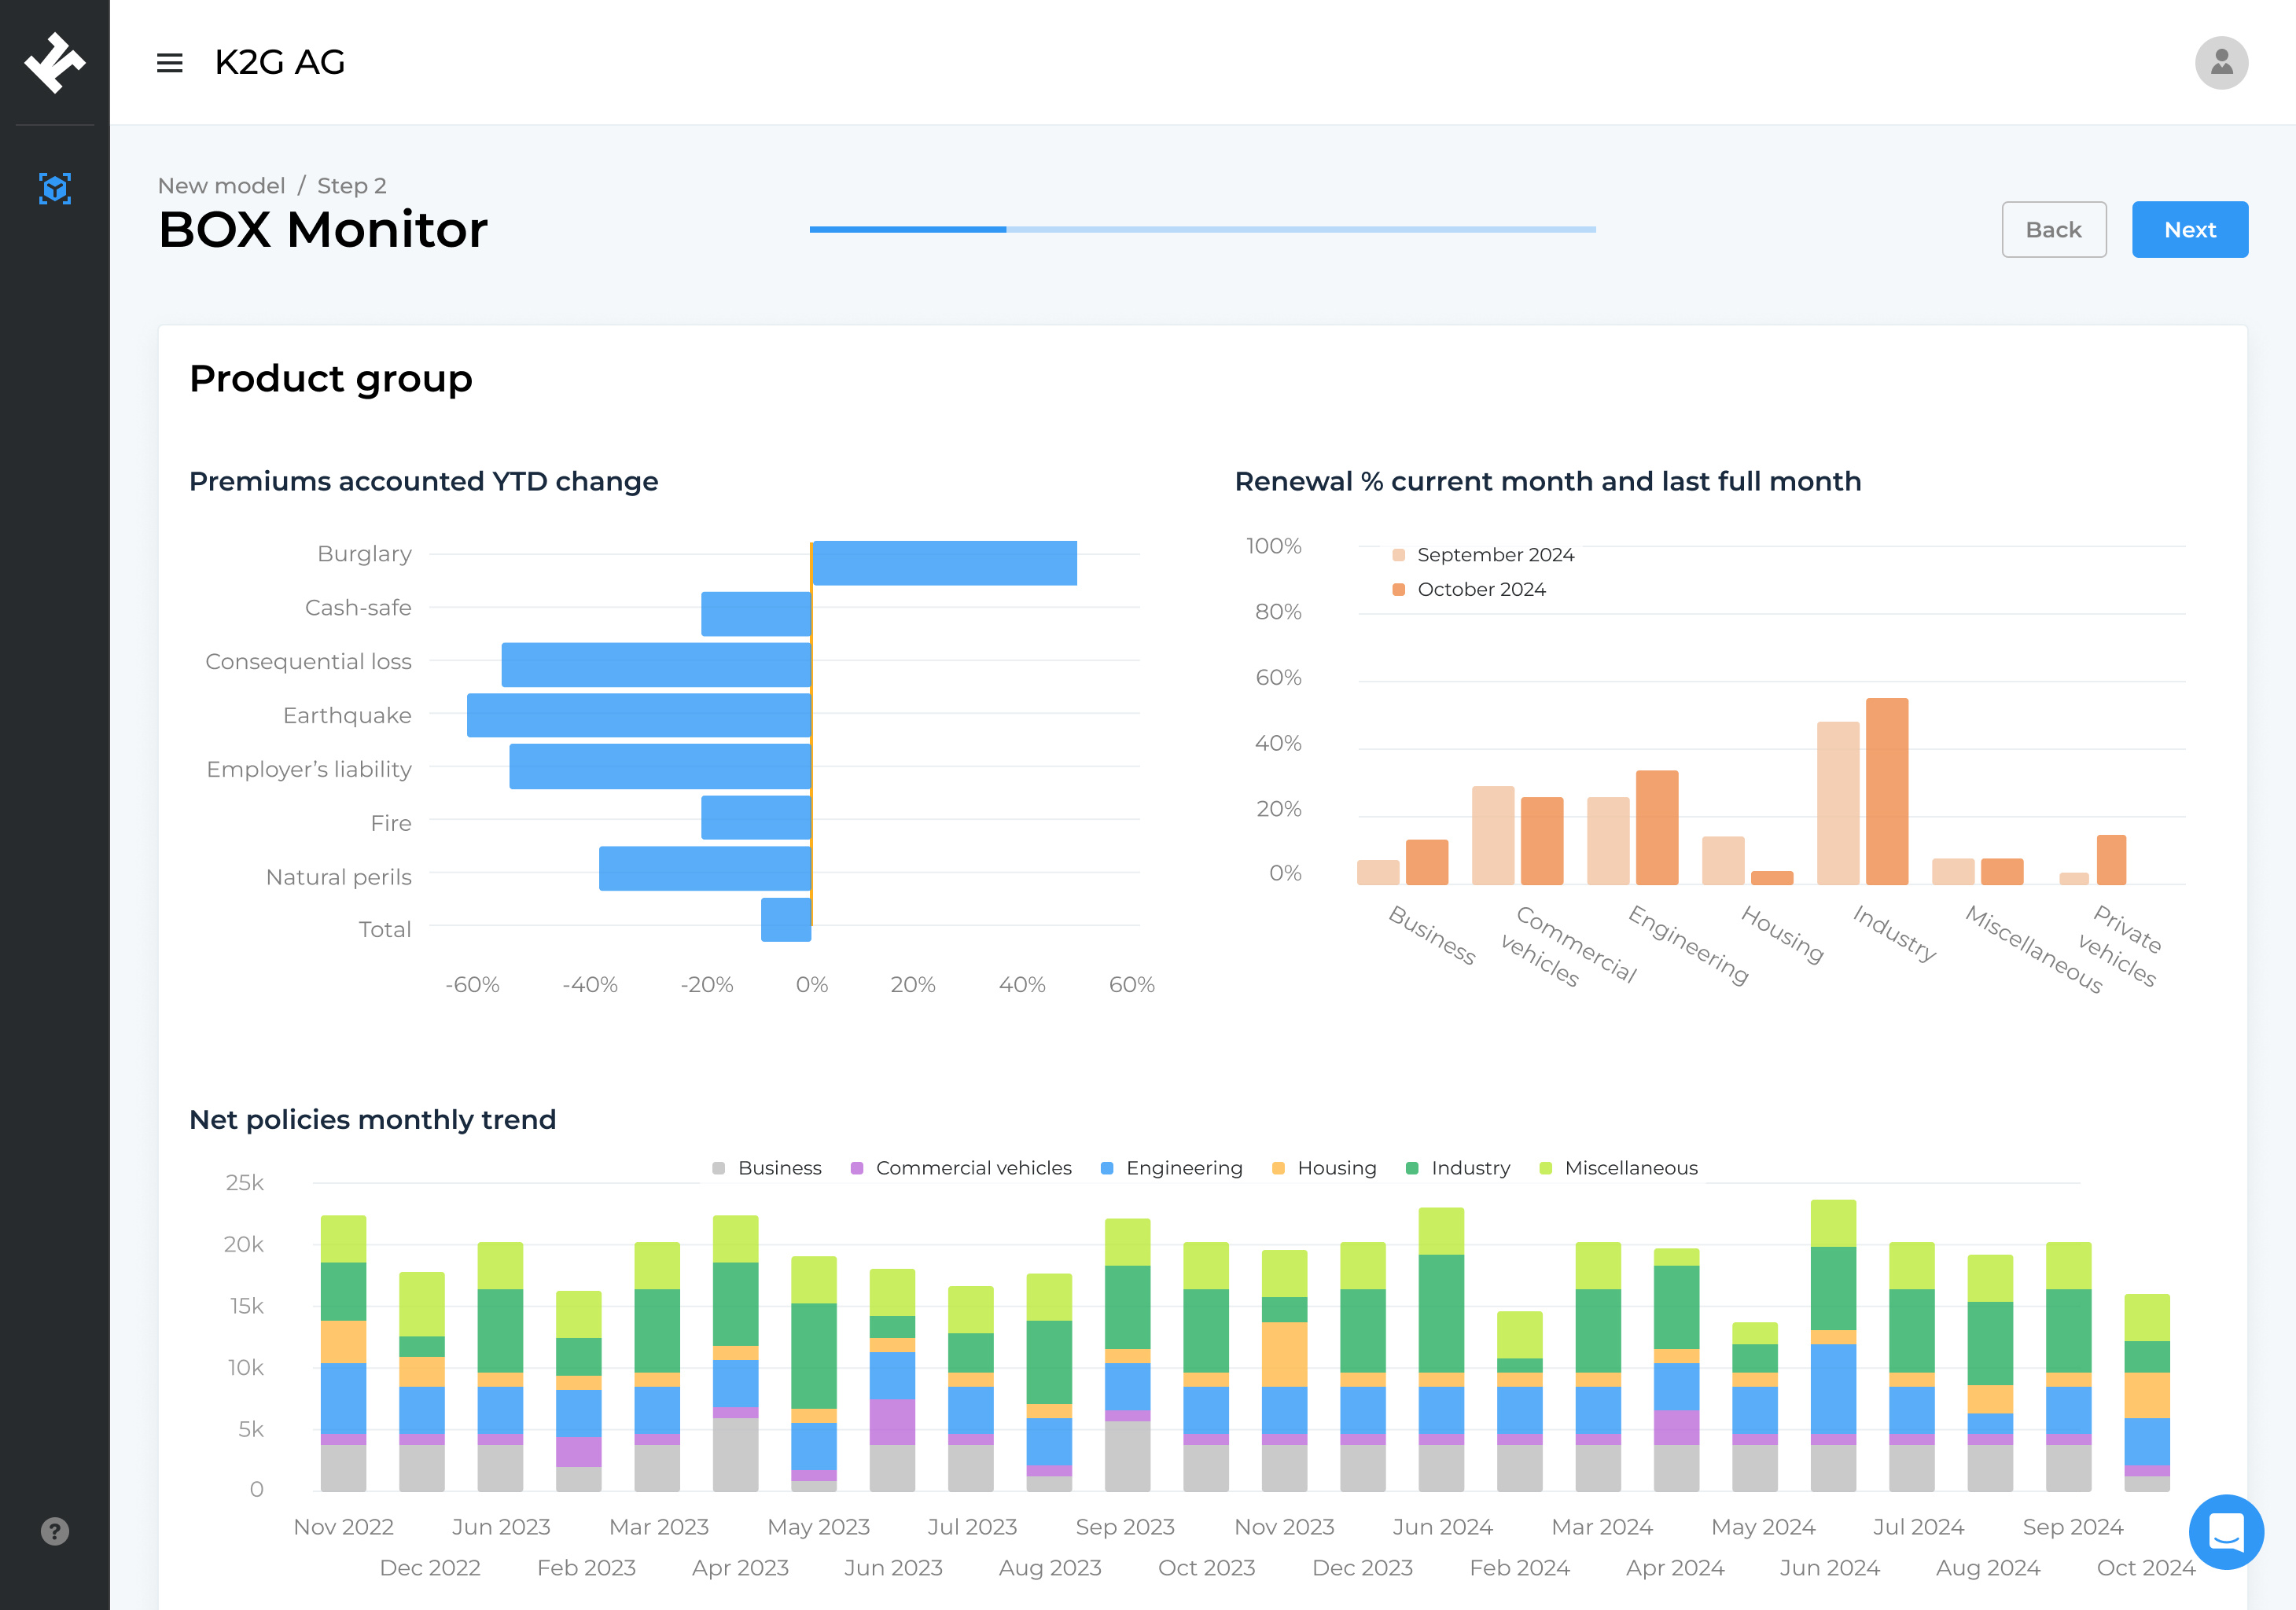Click the Step 2 breadcrumb
The width and height of the screenshot is (2296, 1610).
351,186
